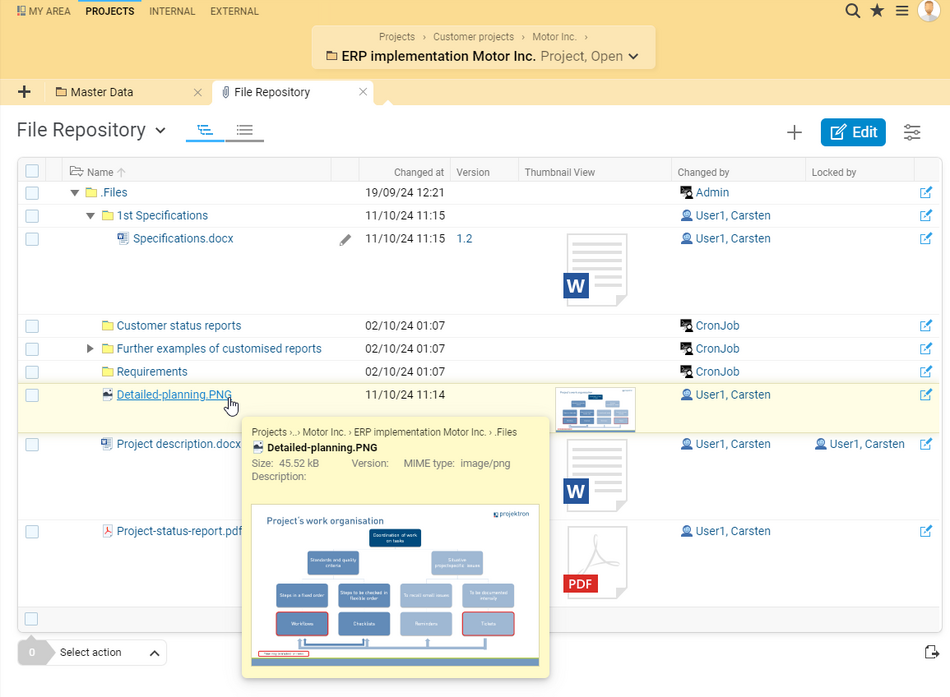
Task: Add new file with plus icon
Action: pos(794,132)
